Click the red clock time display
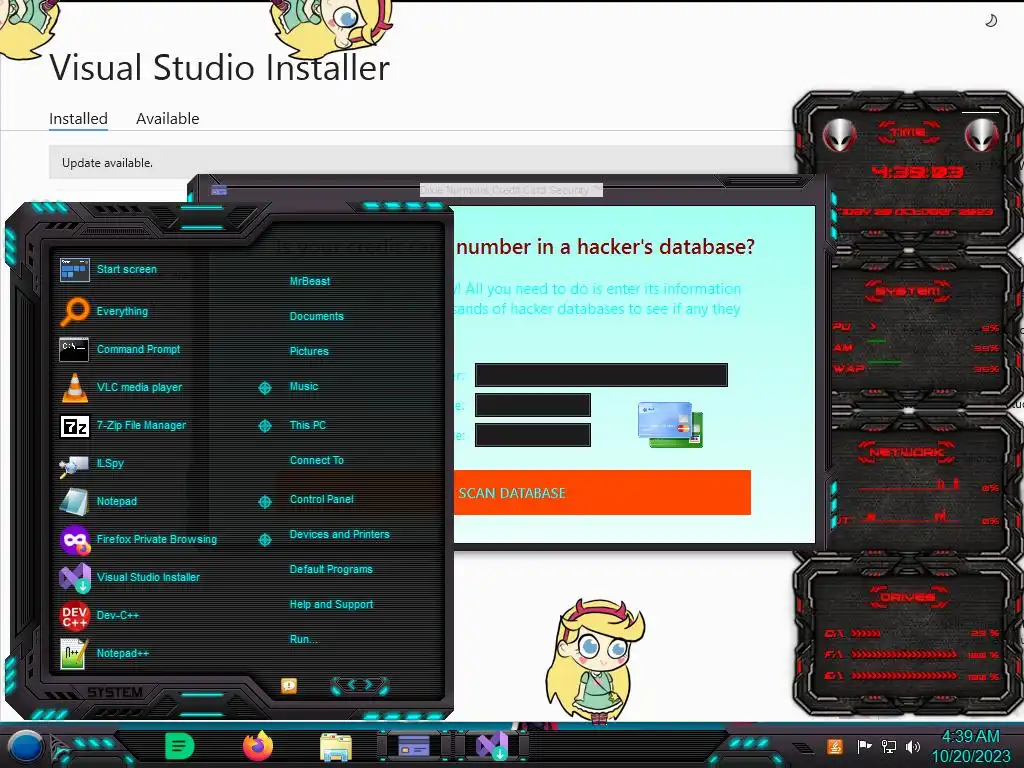The height and width of the screenshot is (768, 1024). [918, 172]
